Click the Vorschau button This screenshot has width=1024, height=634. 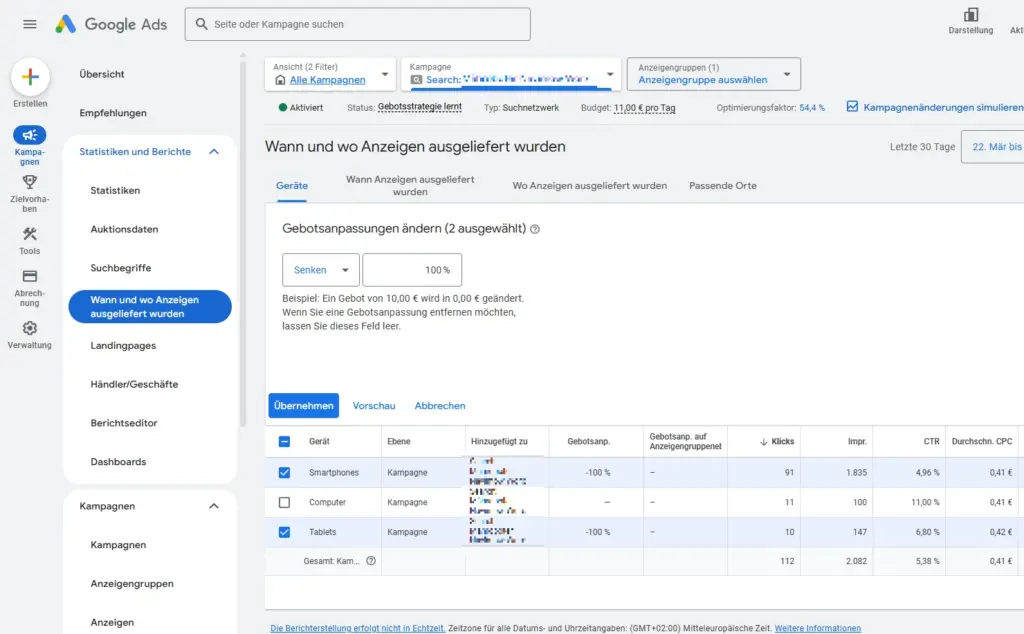click(x=374, y=405)
